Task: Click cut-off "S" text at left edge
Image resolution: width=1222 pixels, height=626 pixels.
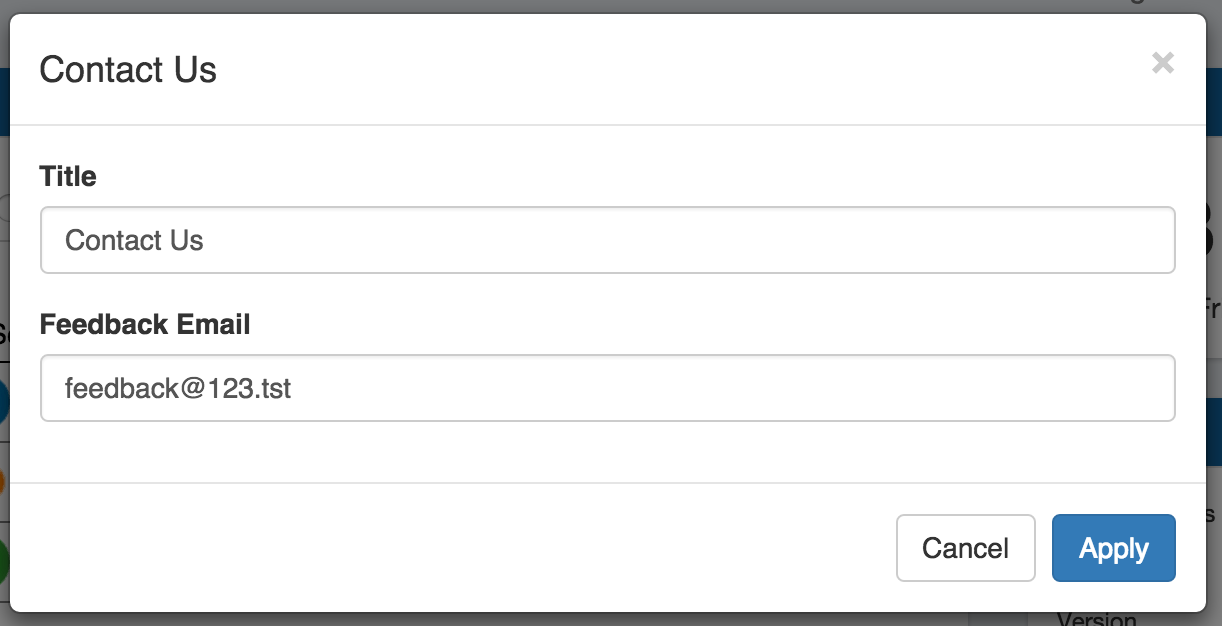Action: point(4,333)
